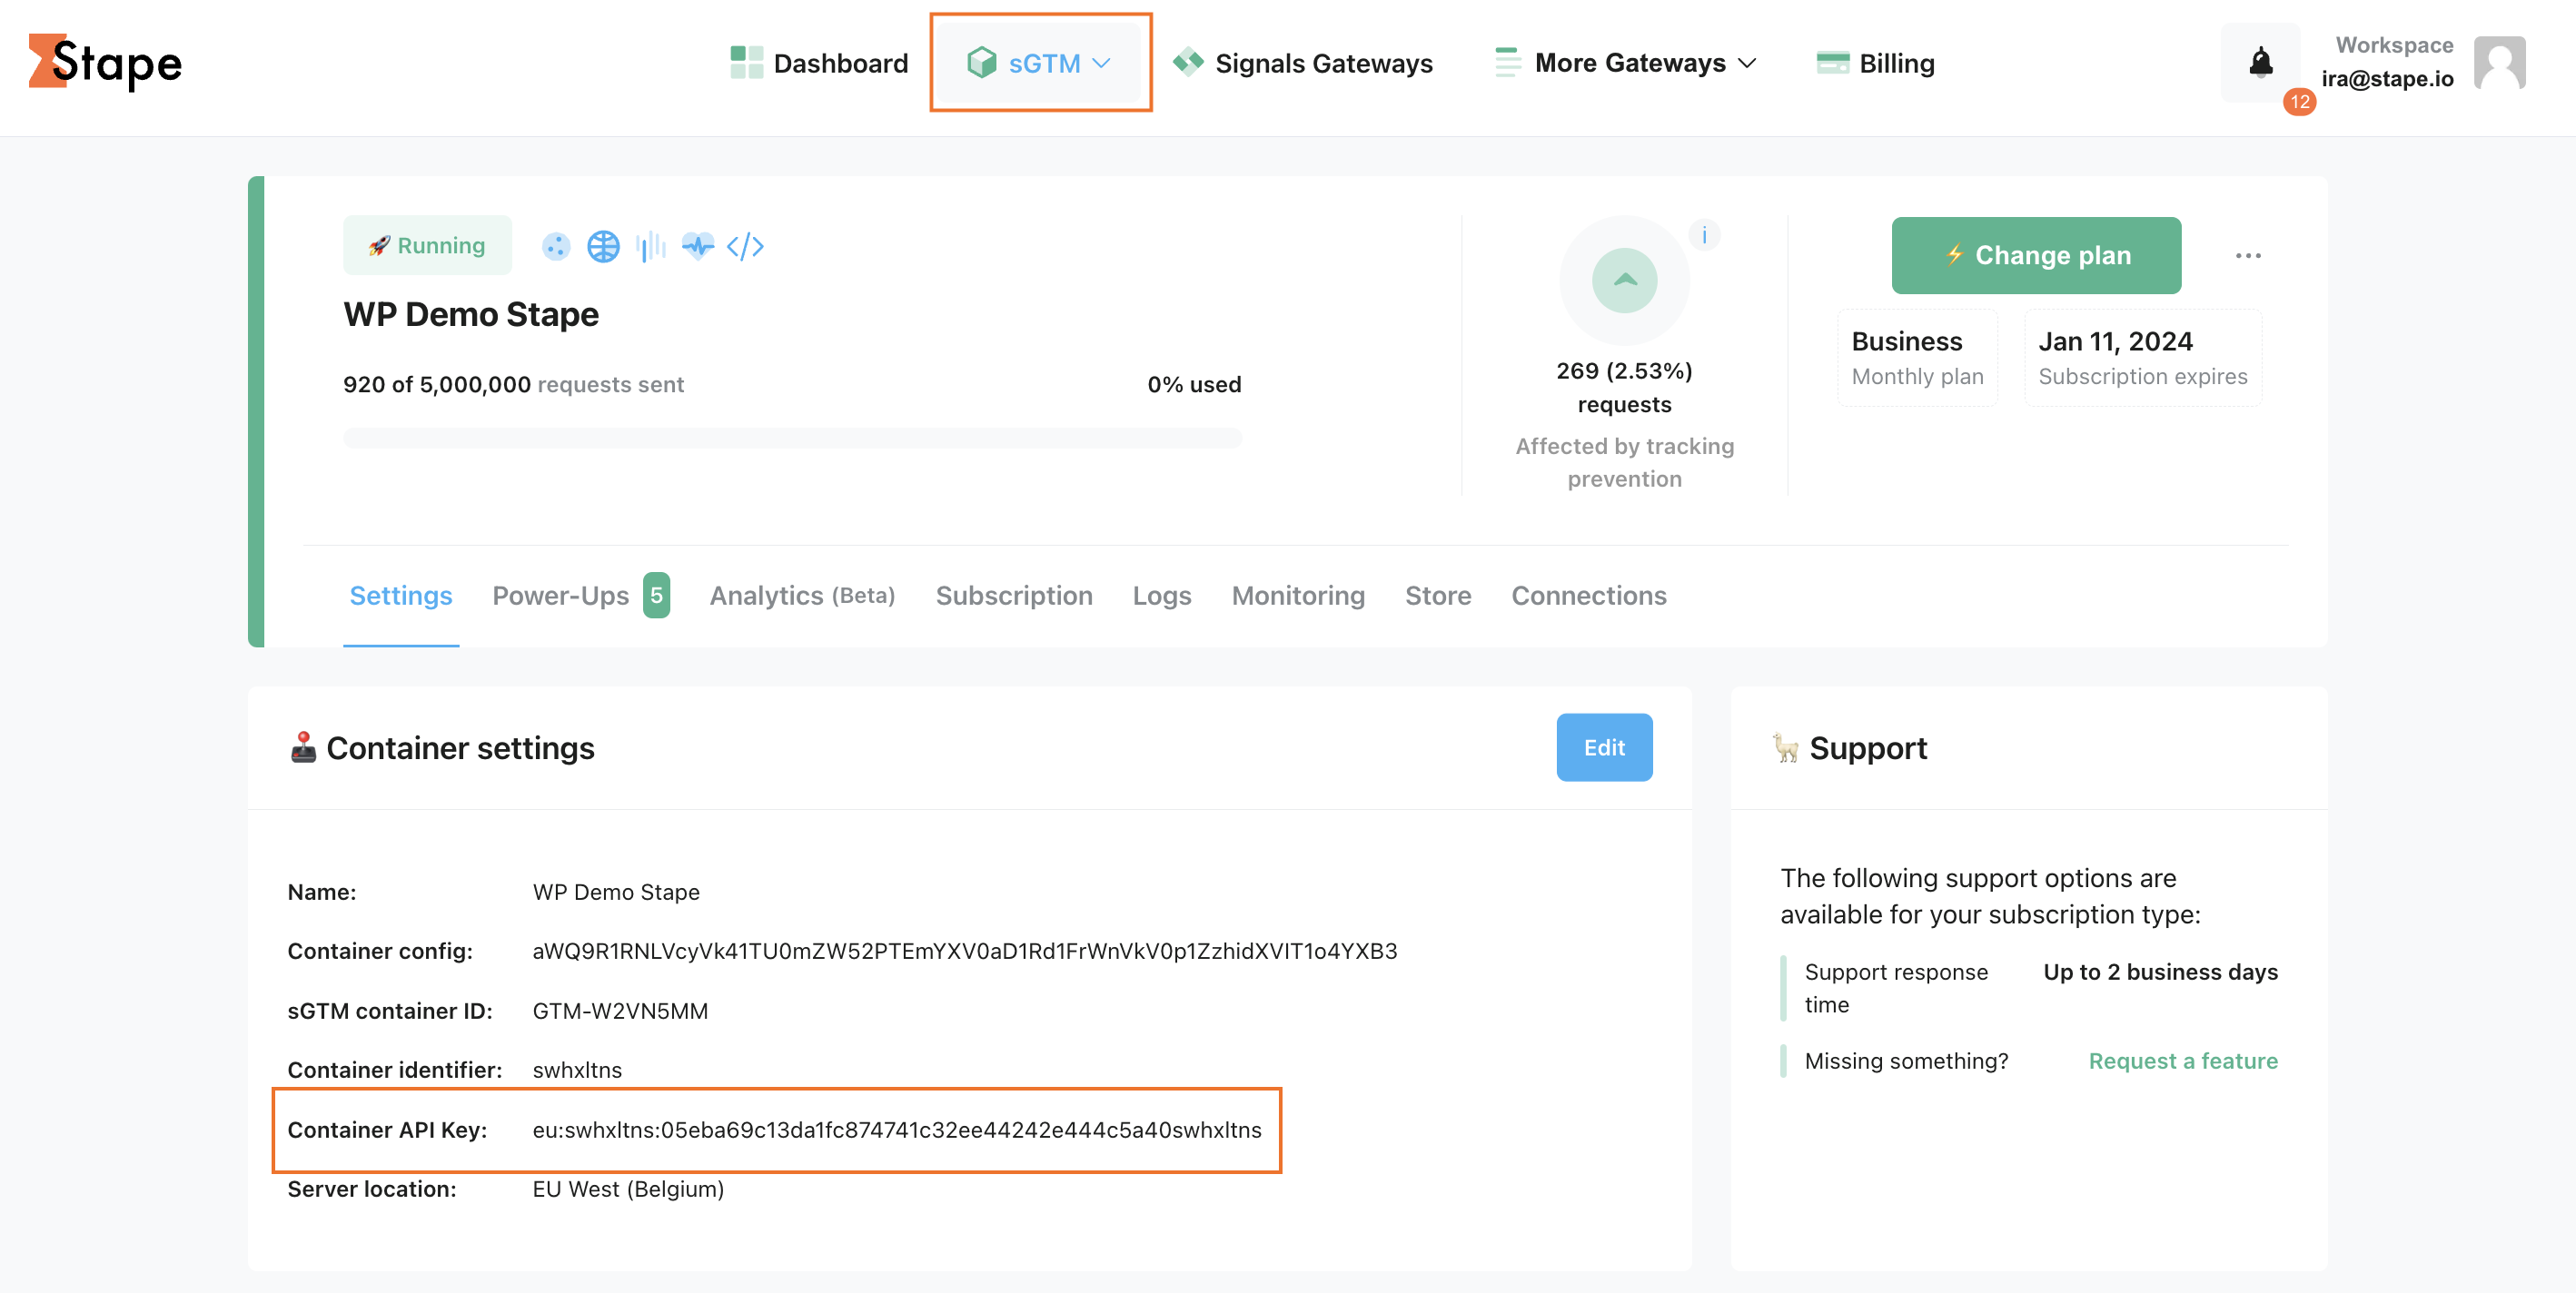Screen dimensions: 2576x1293
Task: Click Up to 2 business days text
Action: (x=2161, y=972)
